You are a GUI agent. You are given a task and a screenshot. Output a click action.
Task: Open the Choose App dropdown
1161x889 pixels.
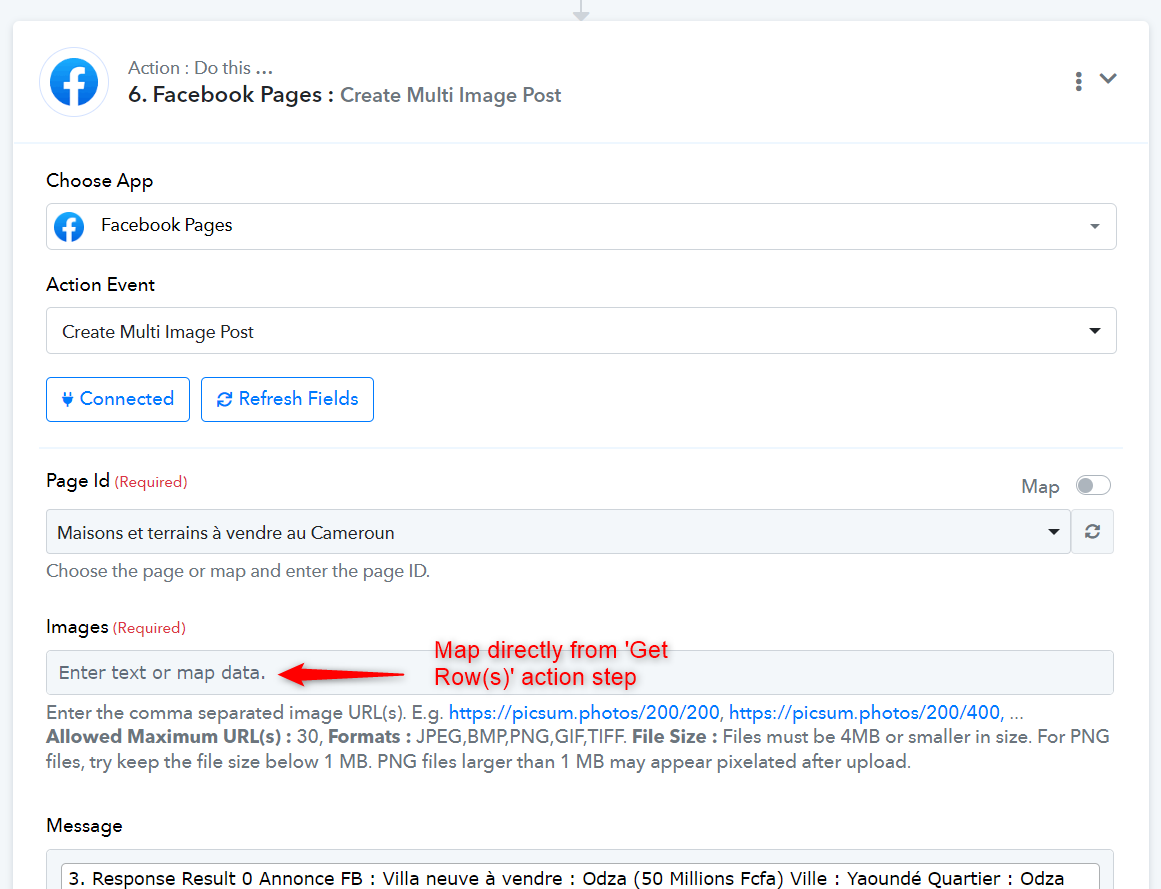pyautogui.click(x=581, y=227)
